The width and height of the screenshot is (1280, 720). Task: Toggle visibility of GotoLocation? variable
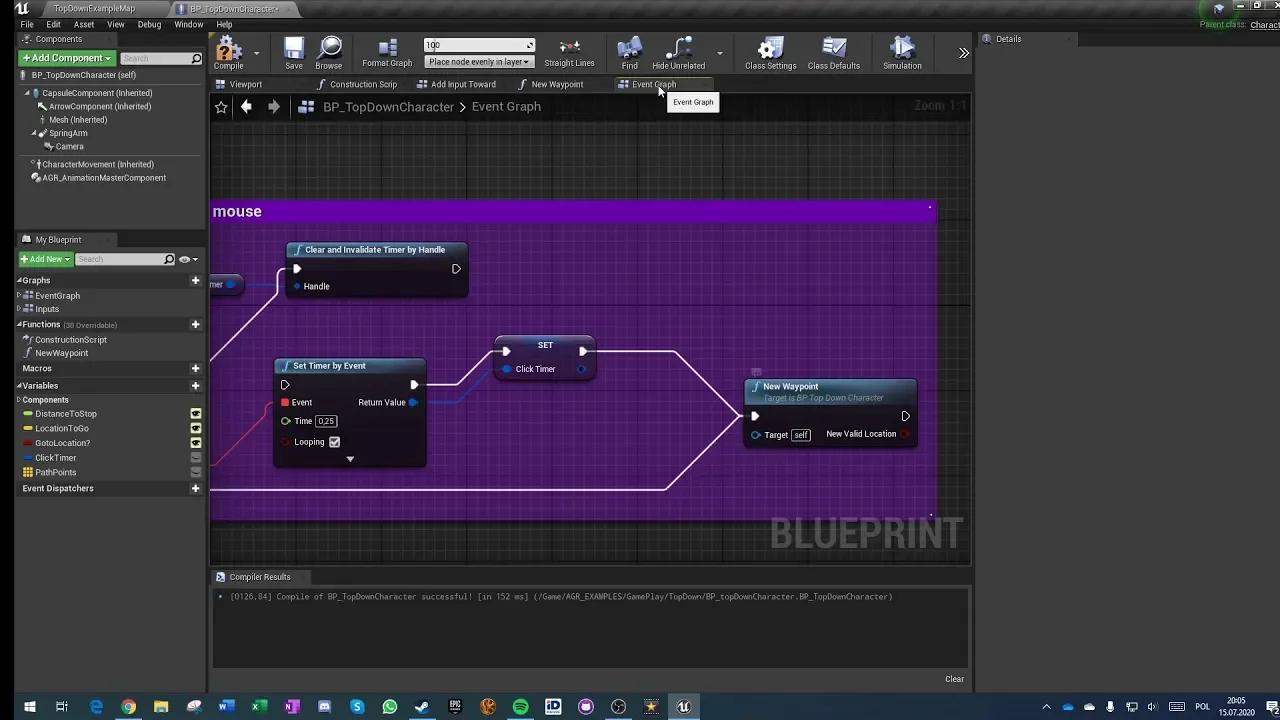point(196,442)
